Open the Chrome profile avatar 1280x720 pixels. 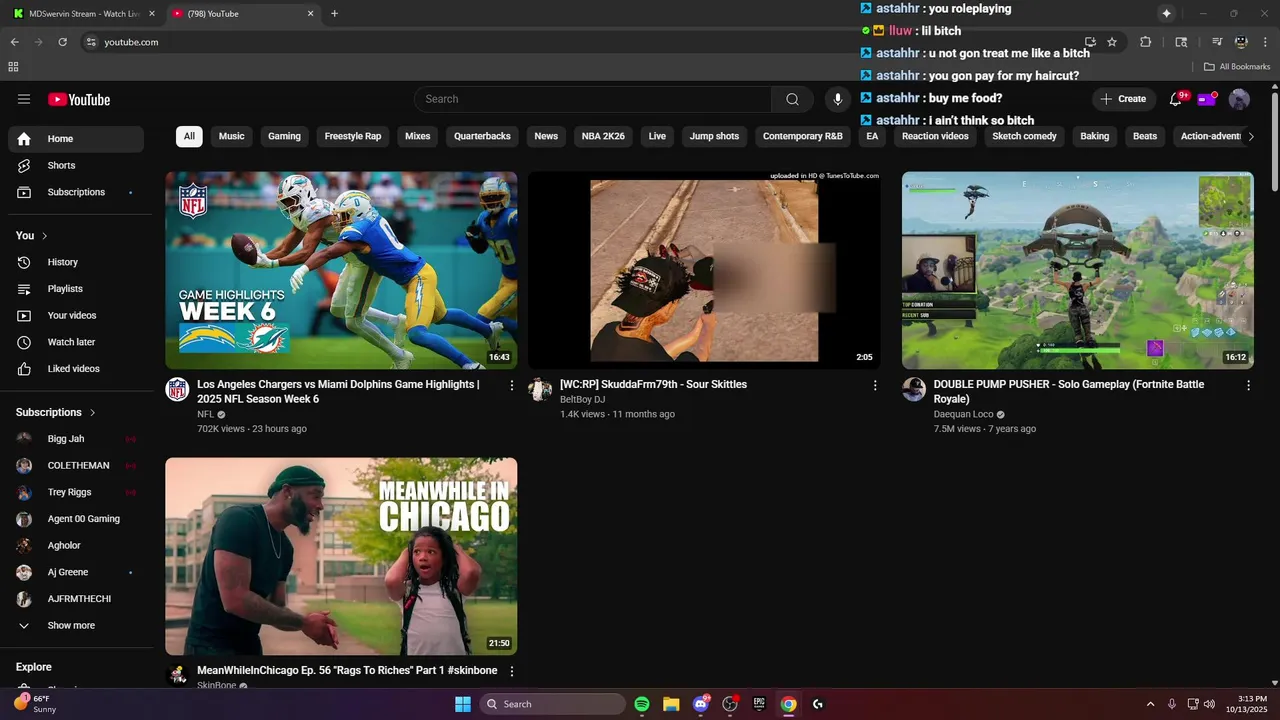click(x=1241, y=42)
